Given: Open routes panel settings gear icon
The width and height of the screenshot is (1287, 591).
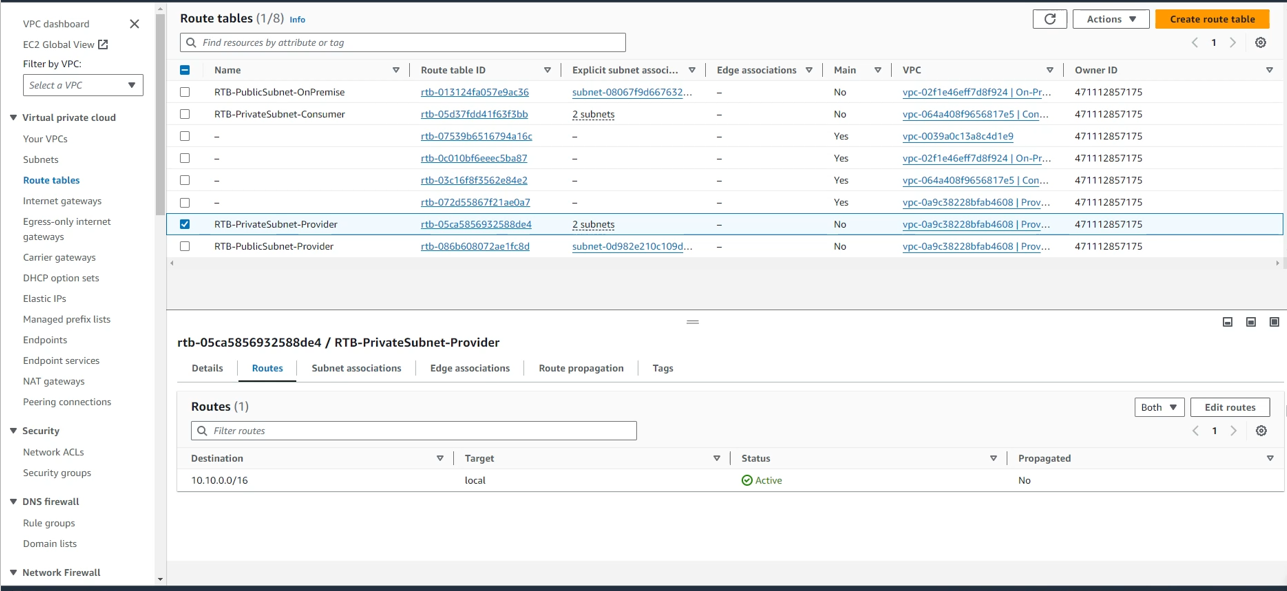Looking at the screenshot, I should [1261, 431].
